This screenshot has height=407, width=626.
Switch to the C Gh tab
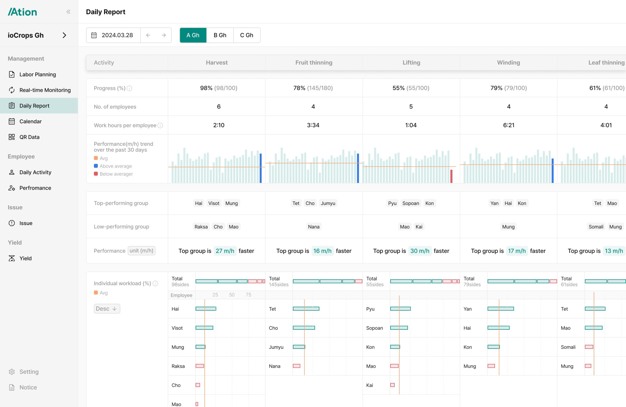tap(246, 35)
